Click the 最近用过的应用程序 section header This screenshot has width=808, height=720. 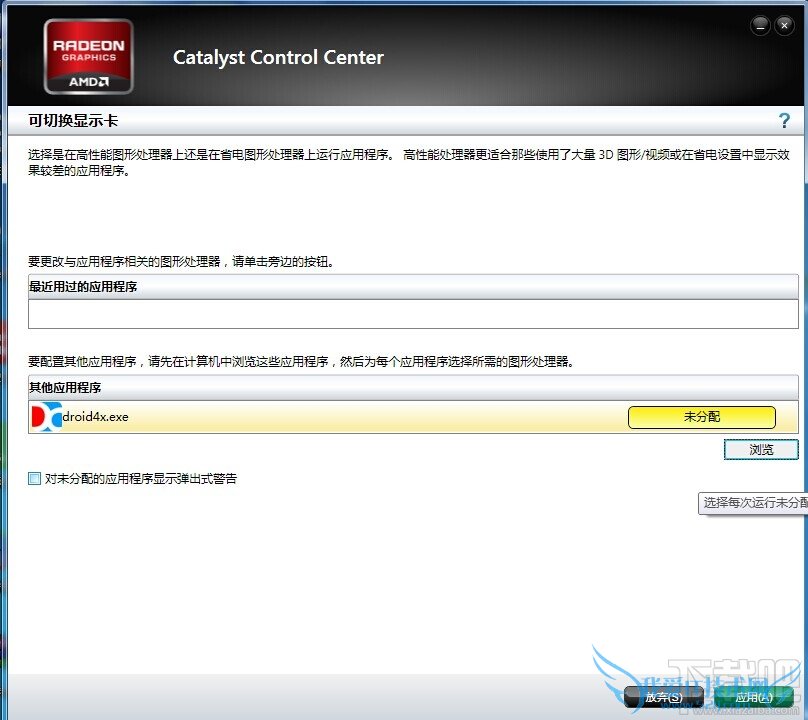point(413,287)
